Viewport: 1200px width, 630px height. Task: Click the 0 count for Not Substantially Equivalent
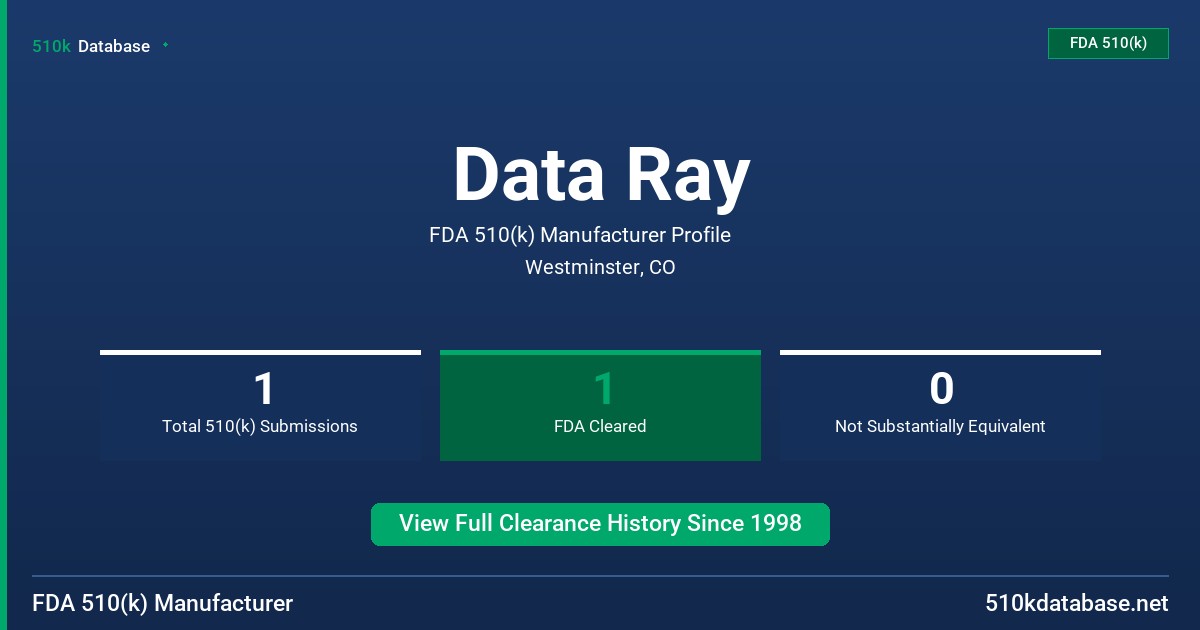(941, 388)
